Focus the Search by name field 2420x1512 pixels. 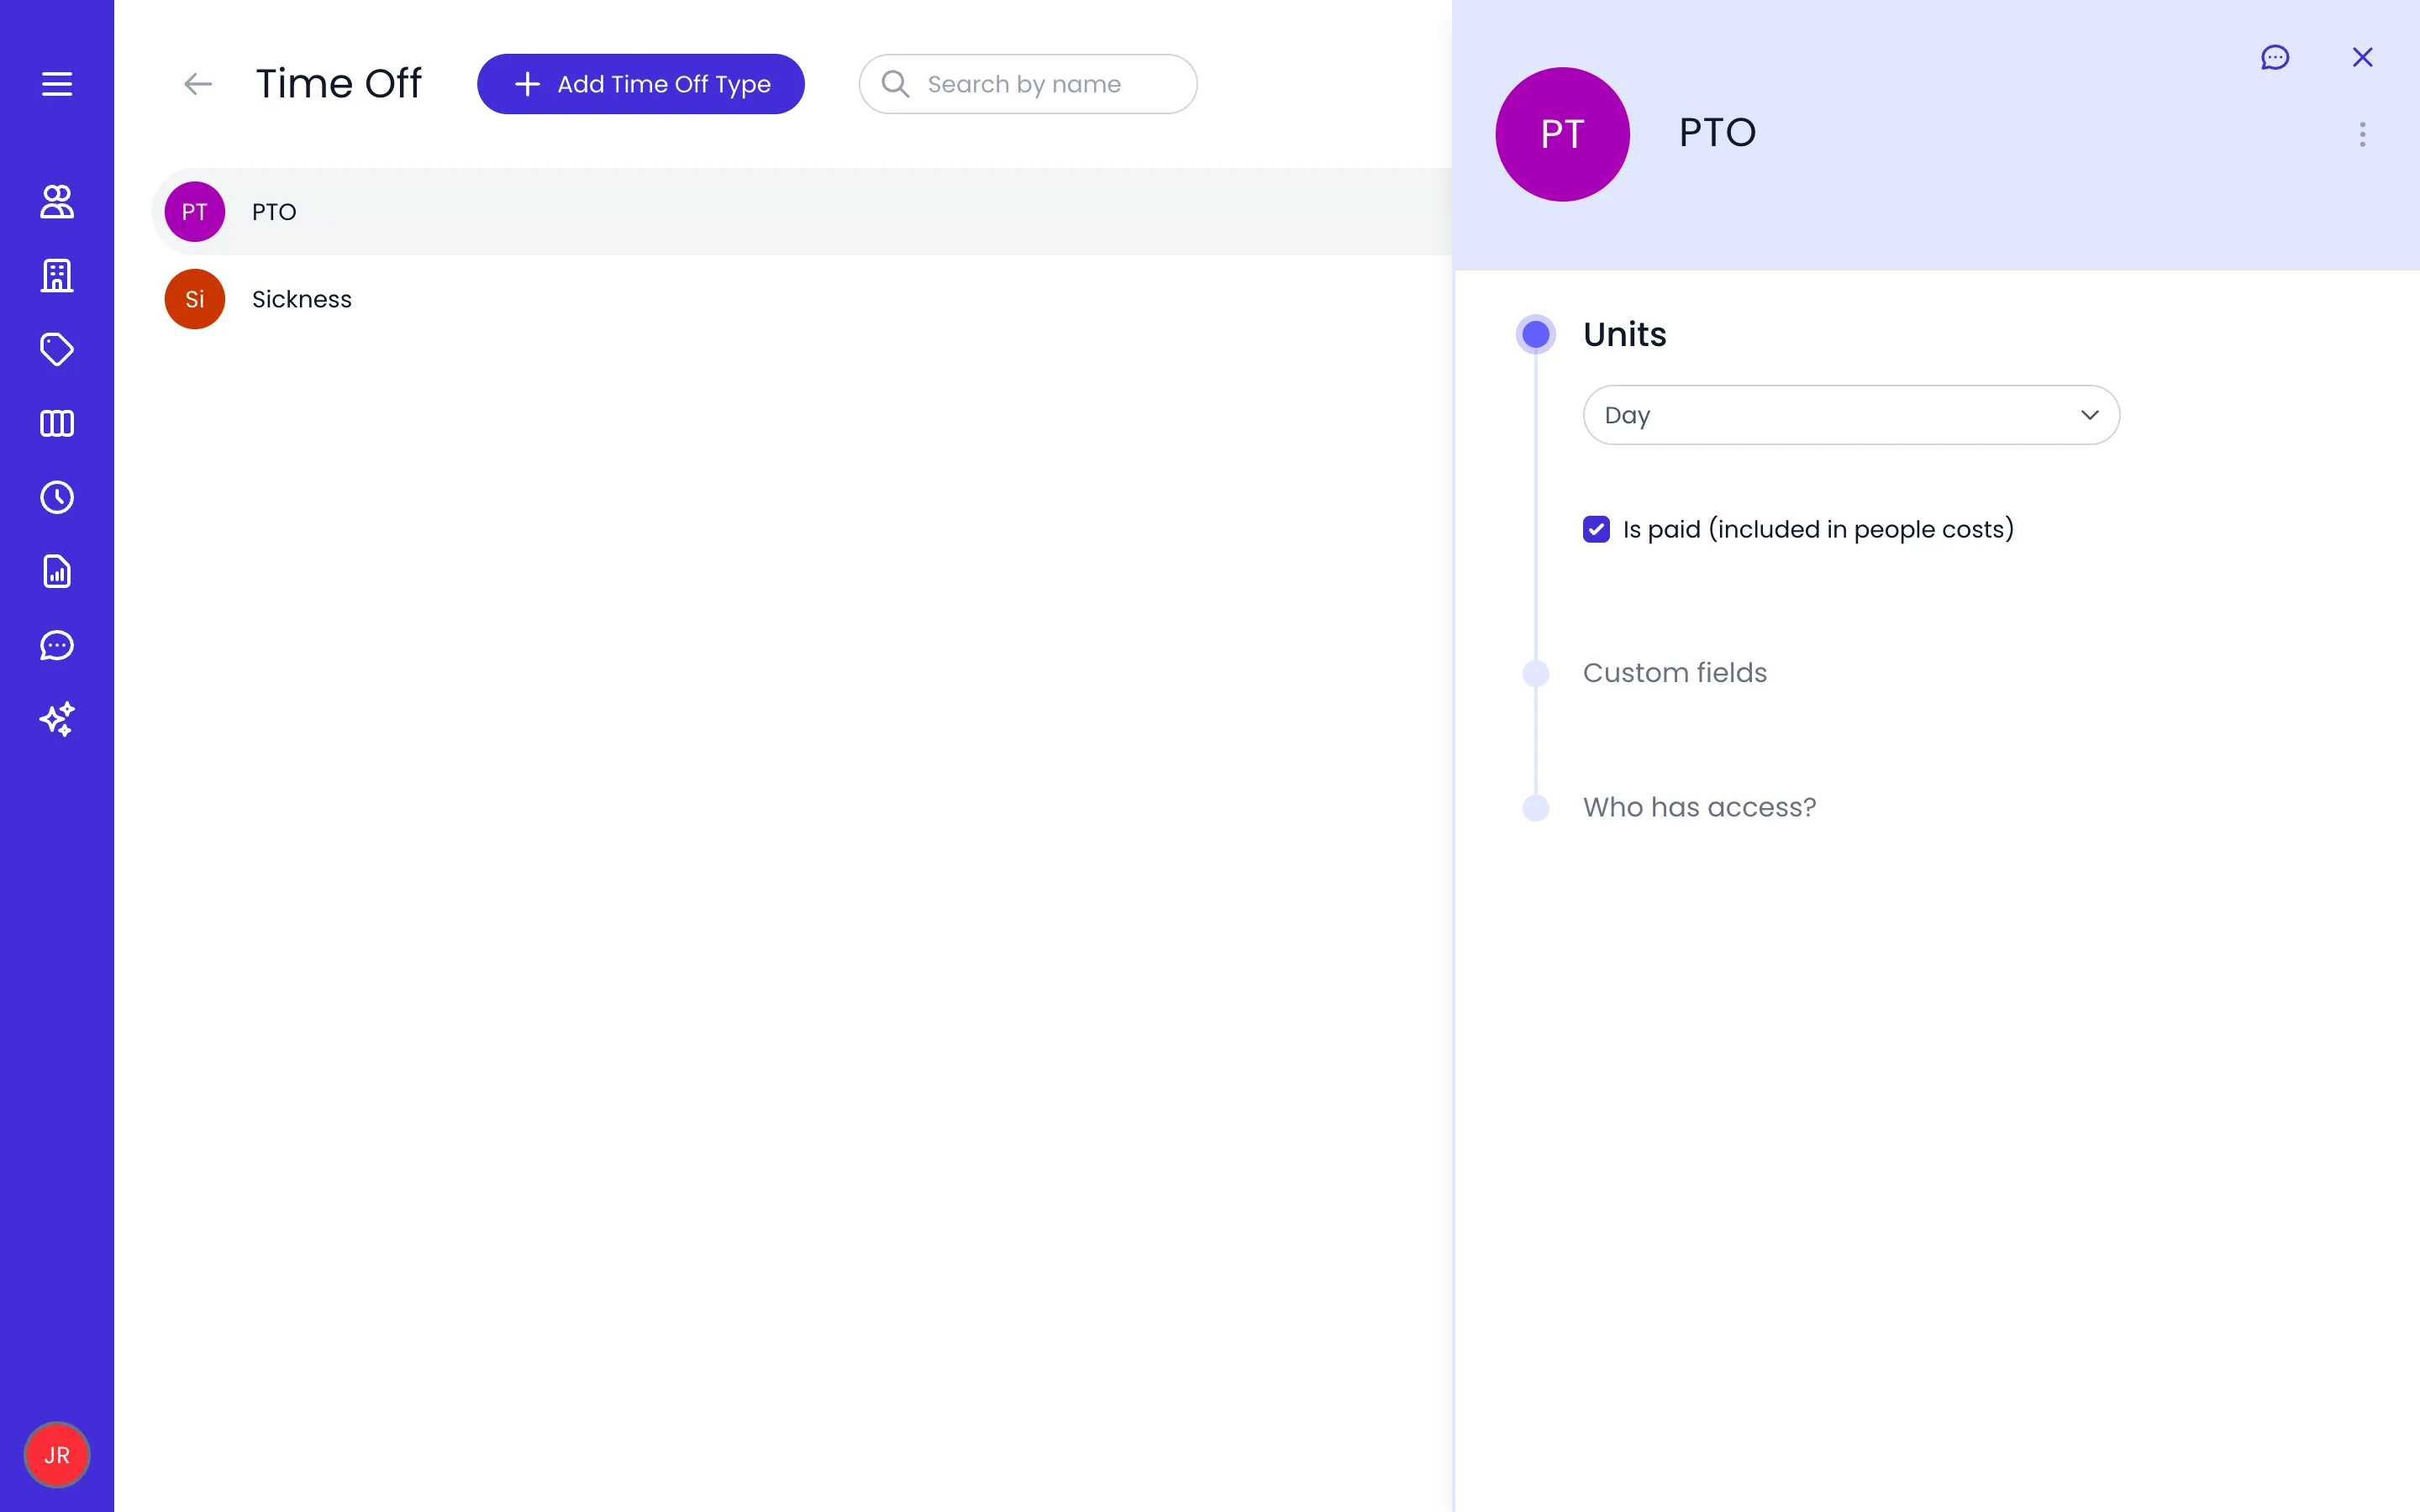point(1028,84)
